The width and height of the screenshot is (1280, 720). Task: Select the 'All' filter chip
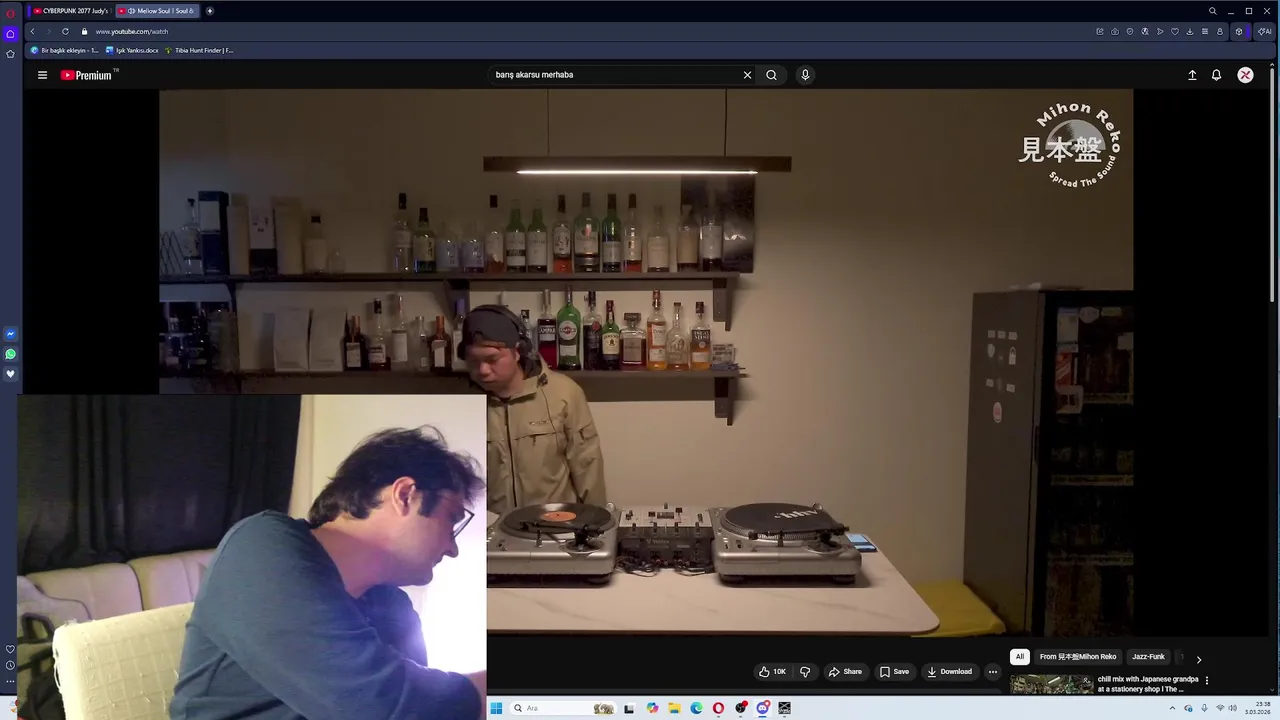click(1020, 657)
